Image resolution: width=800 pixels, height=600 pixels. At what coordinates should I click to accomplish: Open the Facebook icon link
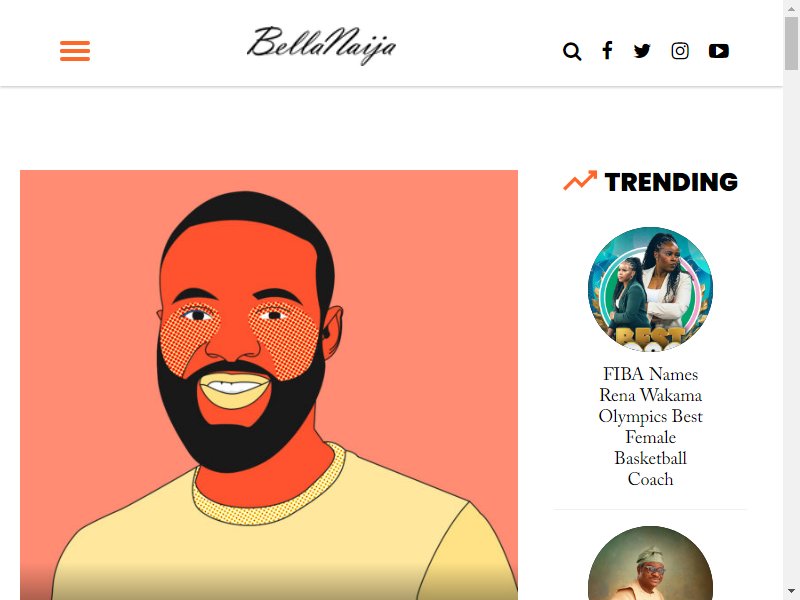coord(607,51)
